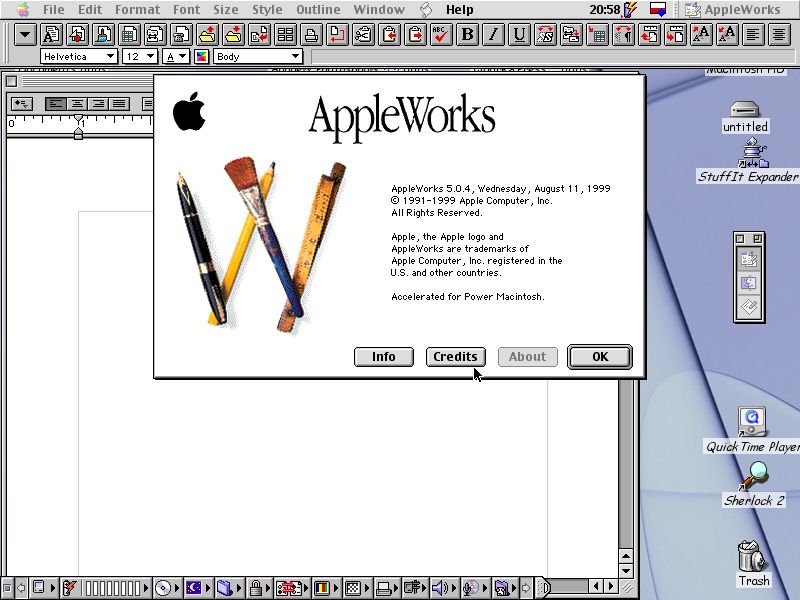Click the tile windows grid icon
Screen dimensions: 800x600
pos(285,35)
